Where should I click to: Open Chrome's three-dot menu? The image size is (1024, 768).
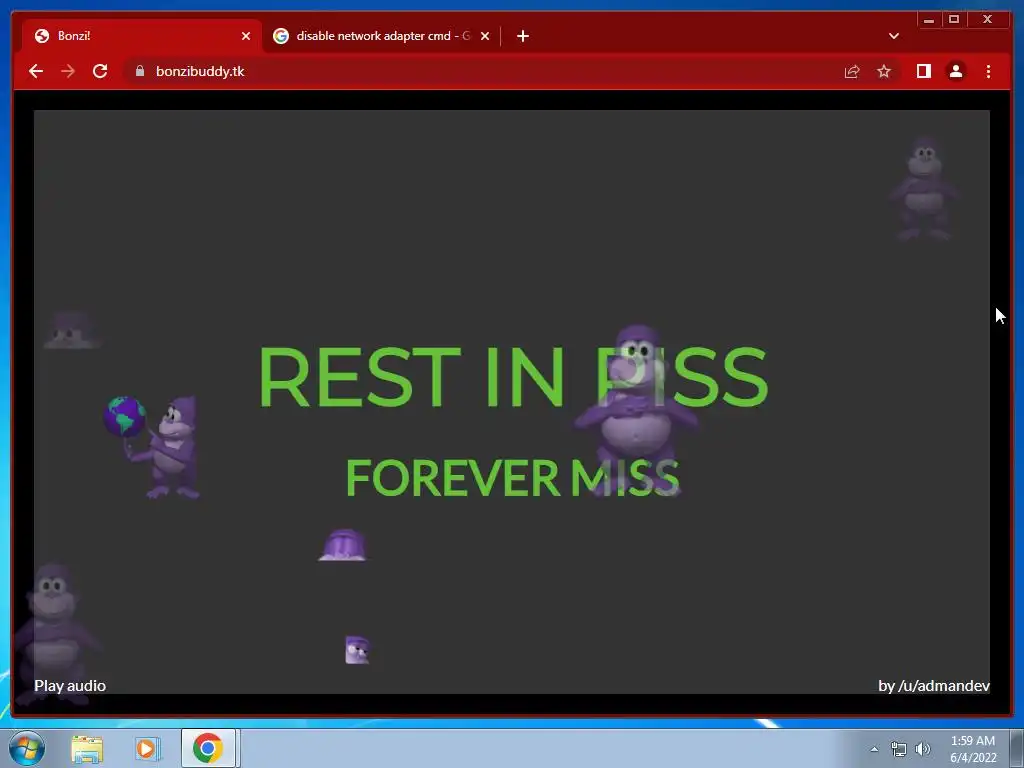988,71
